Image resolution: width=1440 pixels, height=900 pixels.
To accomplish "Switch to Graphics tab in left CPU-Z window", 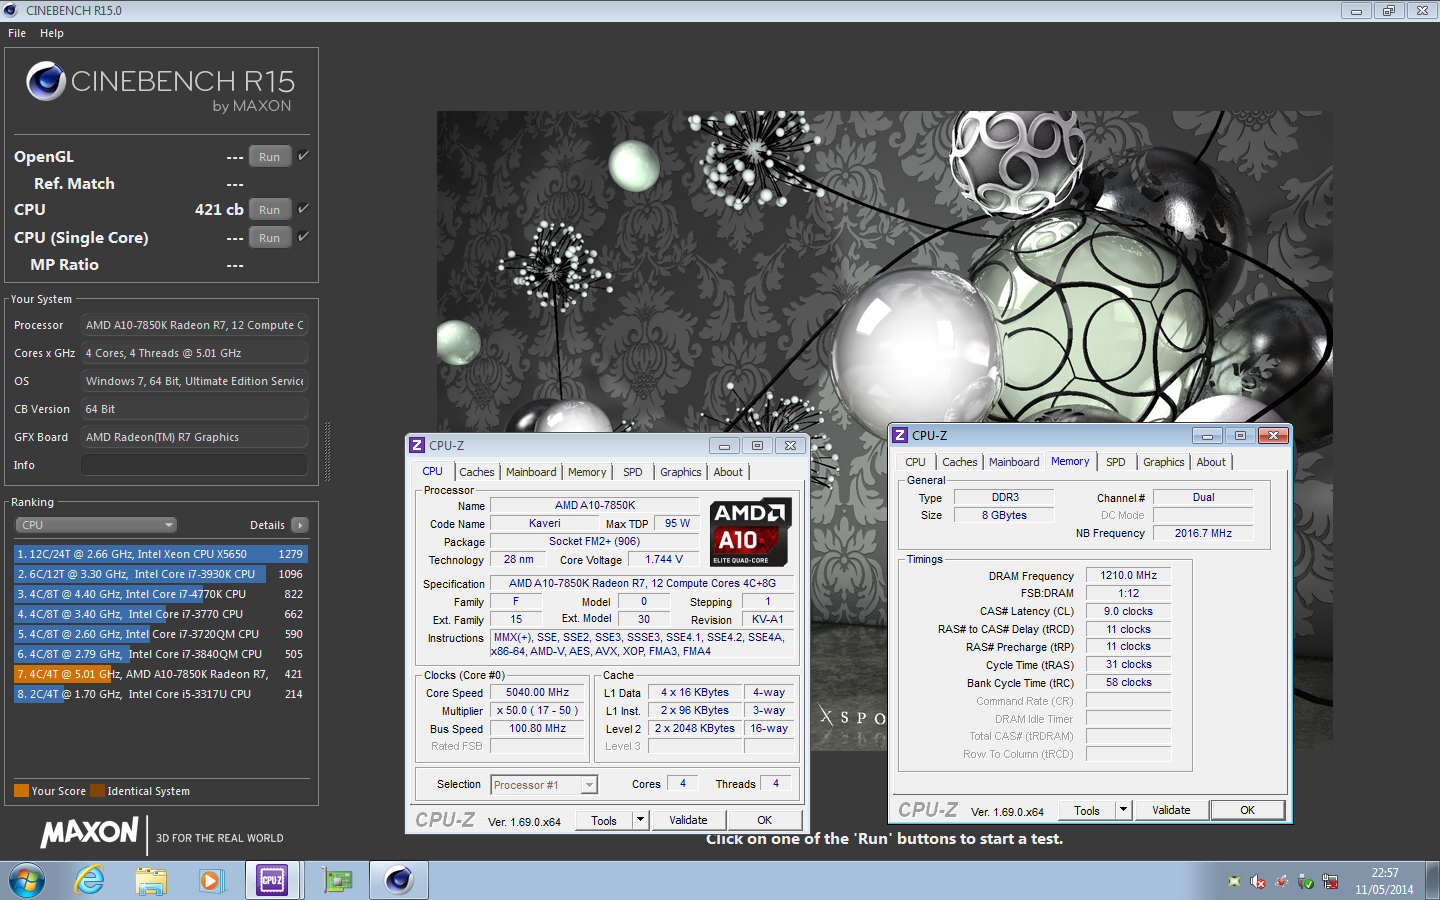I will click(681, 472).
